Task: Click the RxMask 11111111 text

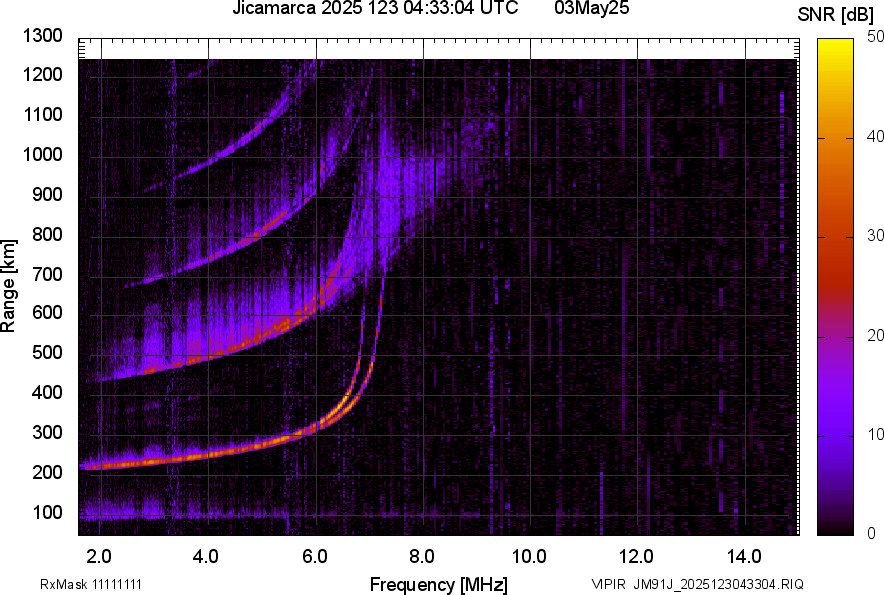Action: (x=91, y=584)
